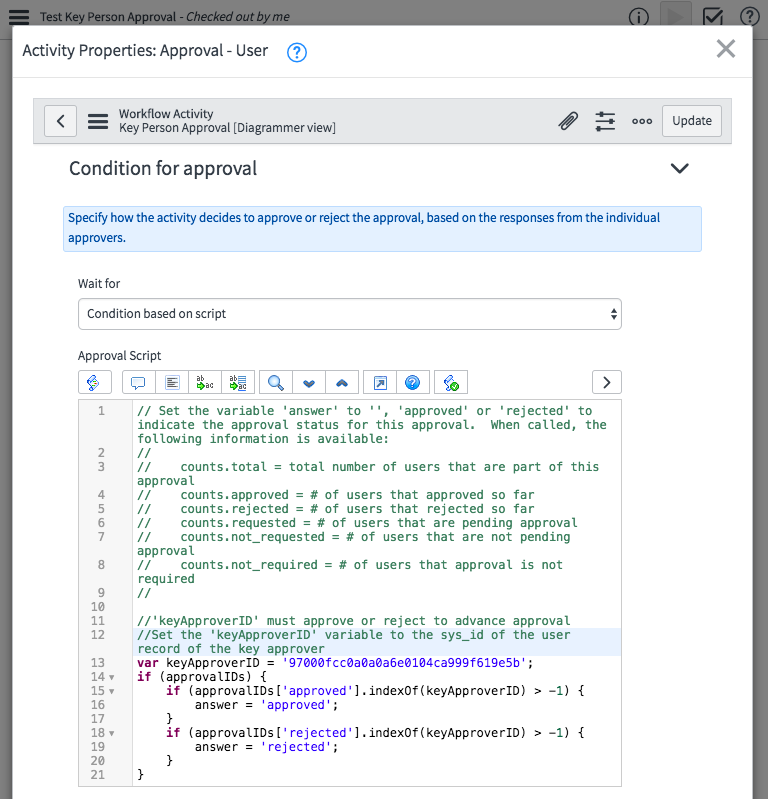Open the script editor help icon
The height and width of the screenshot is (799, 768).
pos(412,382)
